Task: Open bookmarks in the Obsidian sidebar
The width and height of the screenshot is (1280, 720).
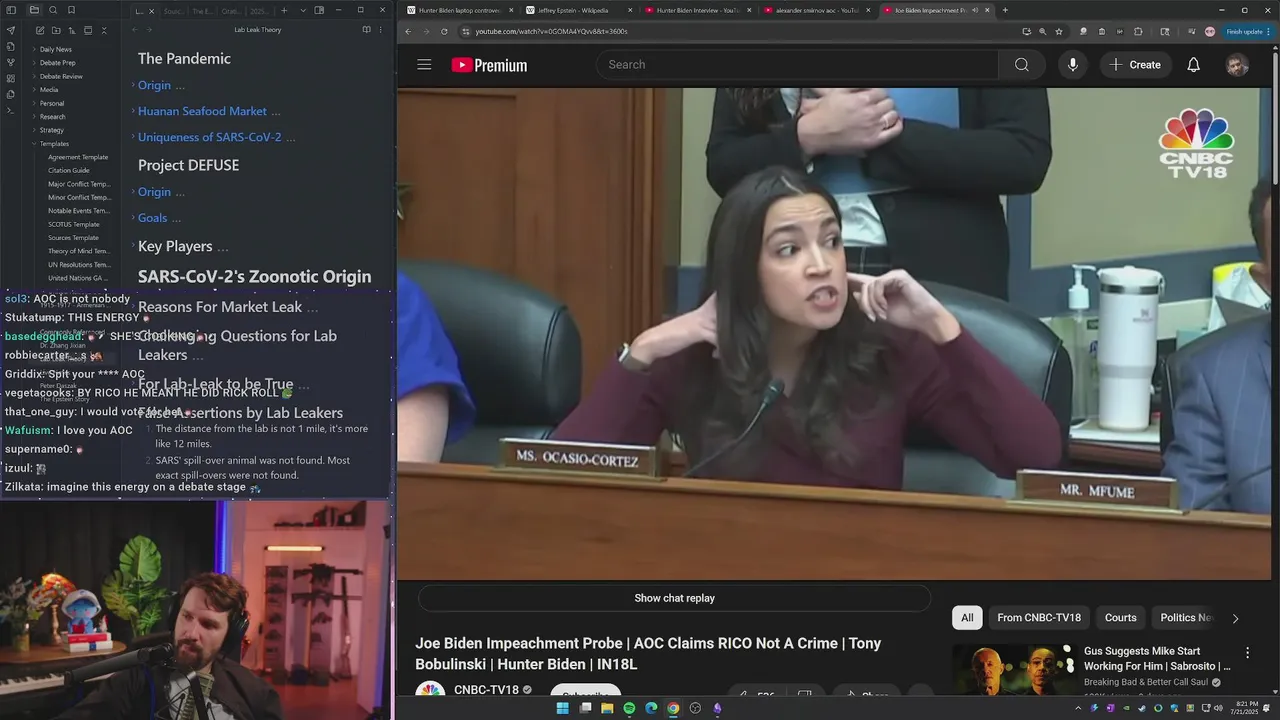Action: click(71, 10)
